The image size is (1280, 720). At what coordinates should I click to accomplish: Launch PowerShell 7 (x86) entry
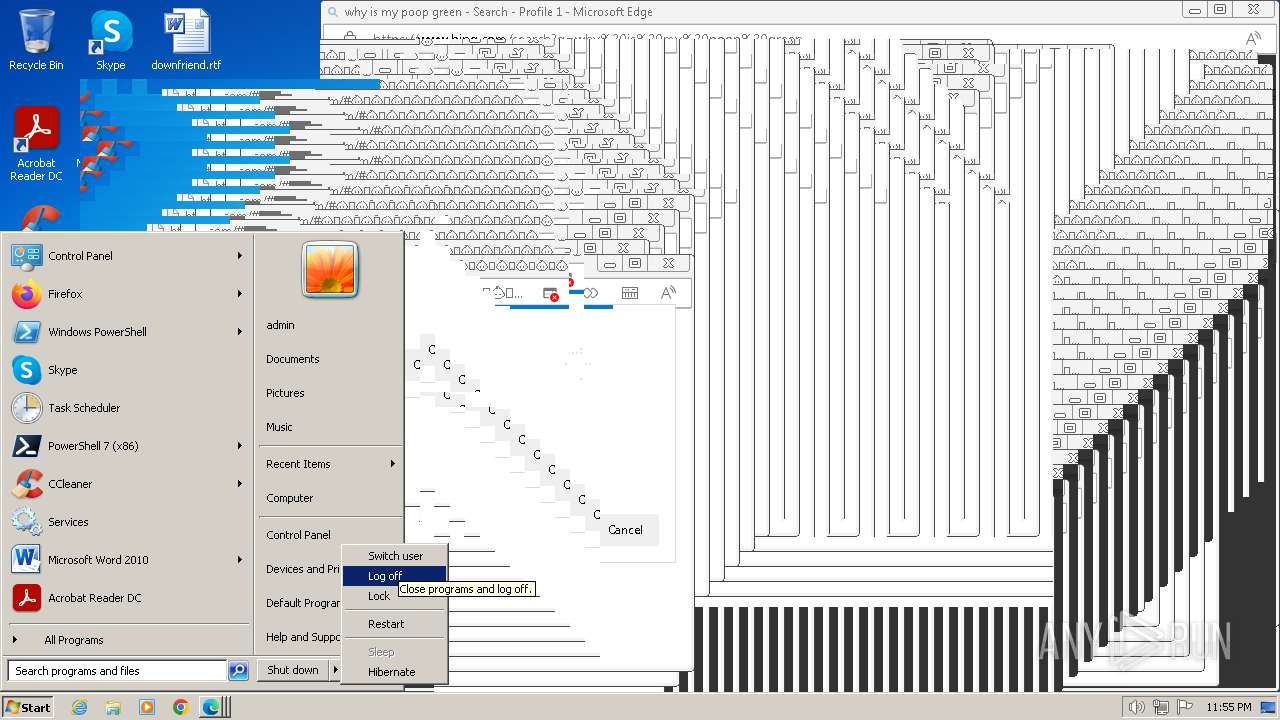126,446
